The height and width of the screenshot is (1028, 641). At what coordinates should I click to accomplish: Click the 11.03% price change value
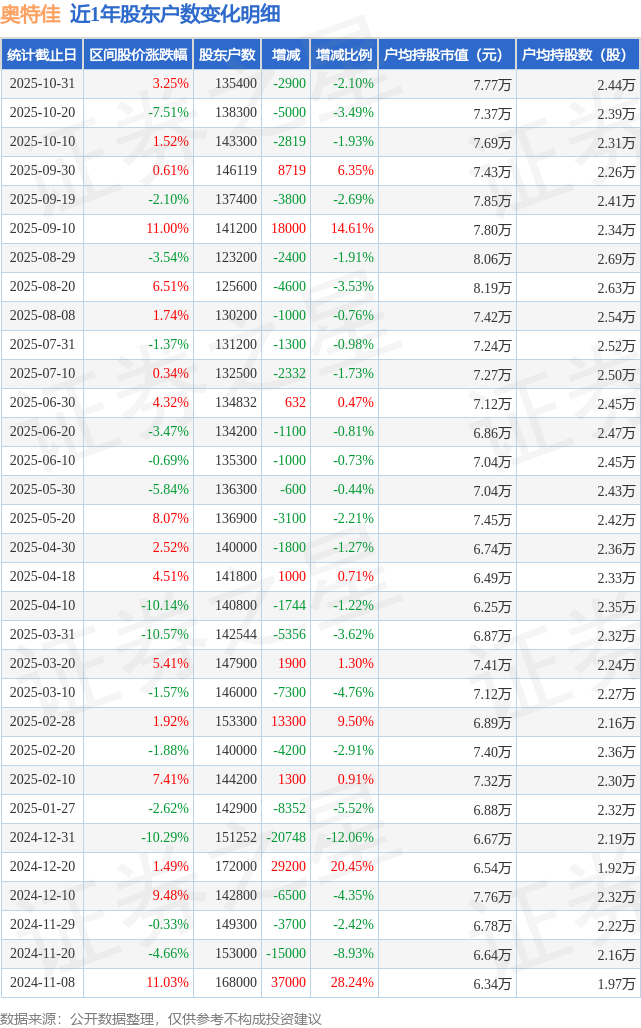pos(168,983)
